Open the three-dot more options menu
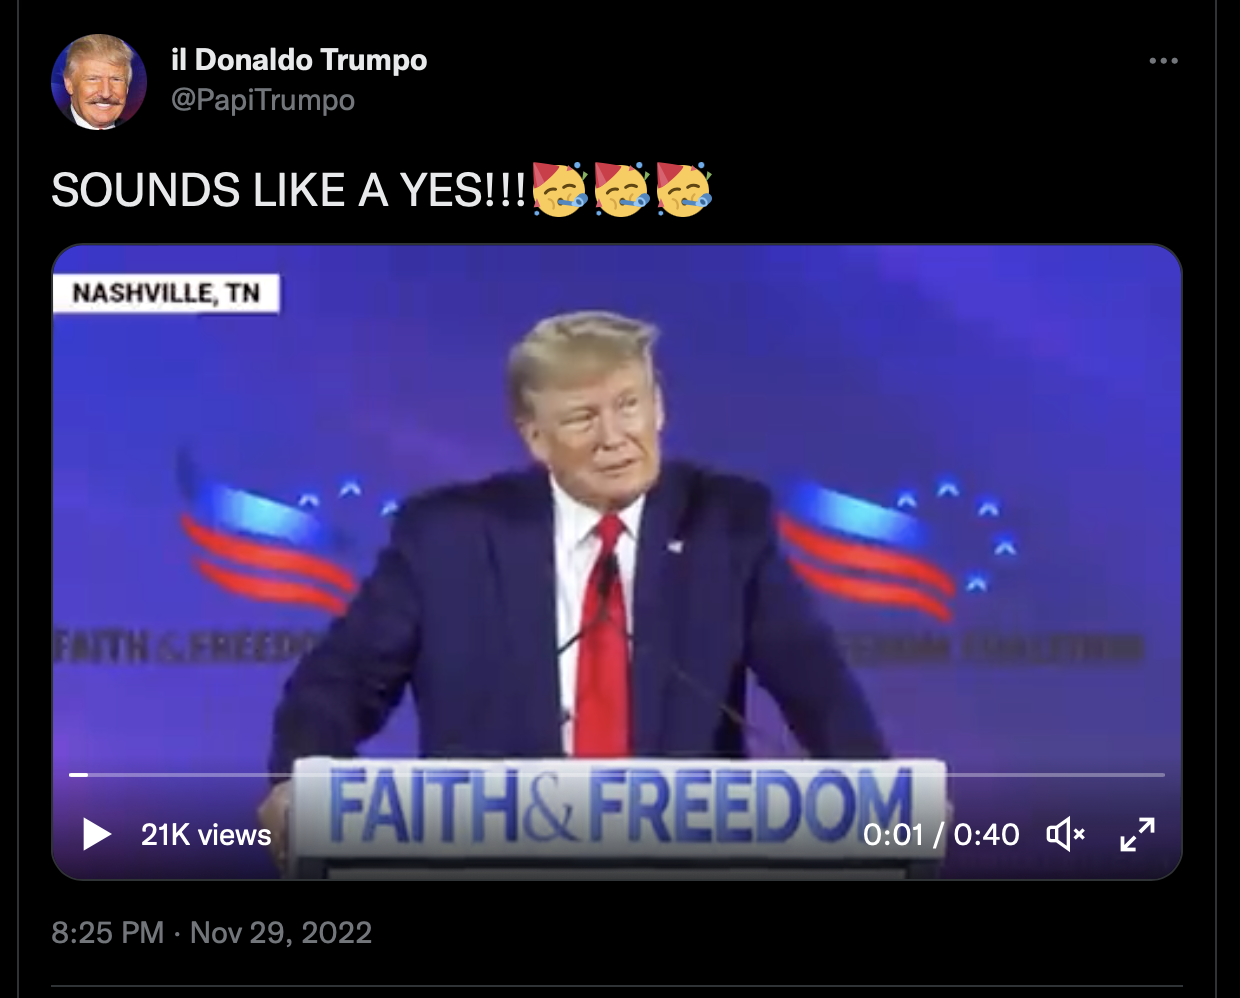1240x998 pixels. [1163, 61]
